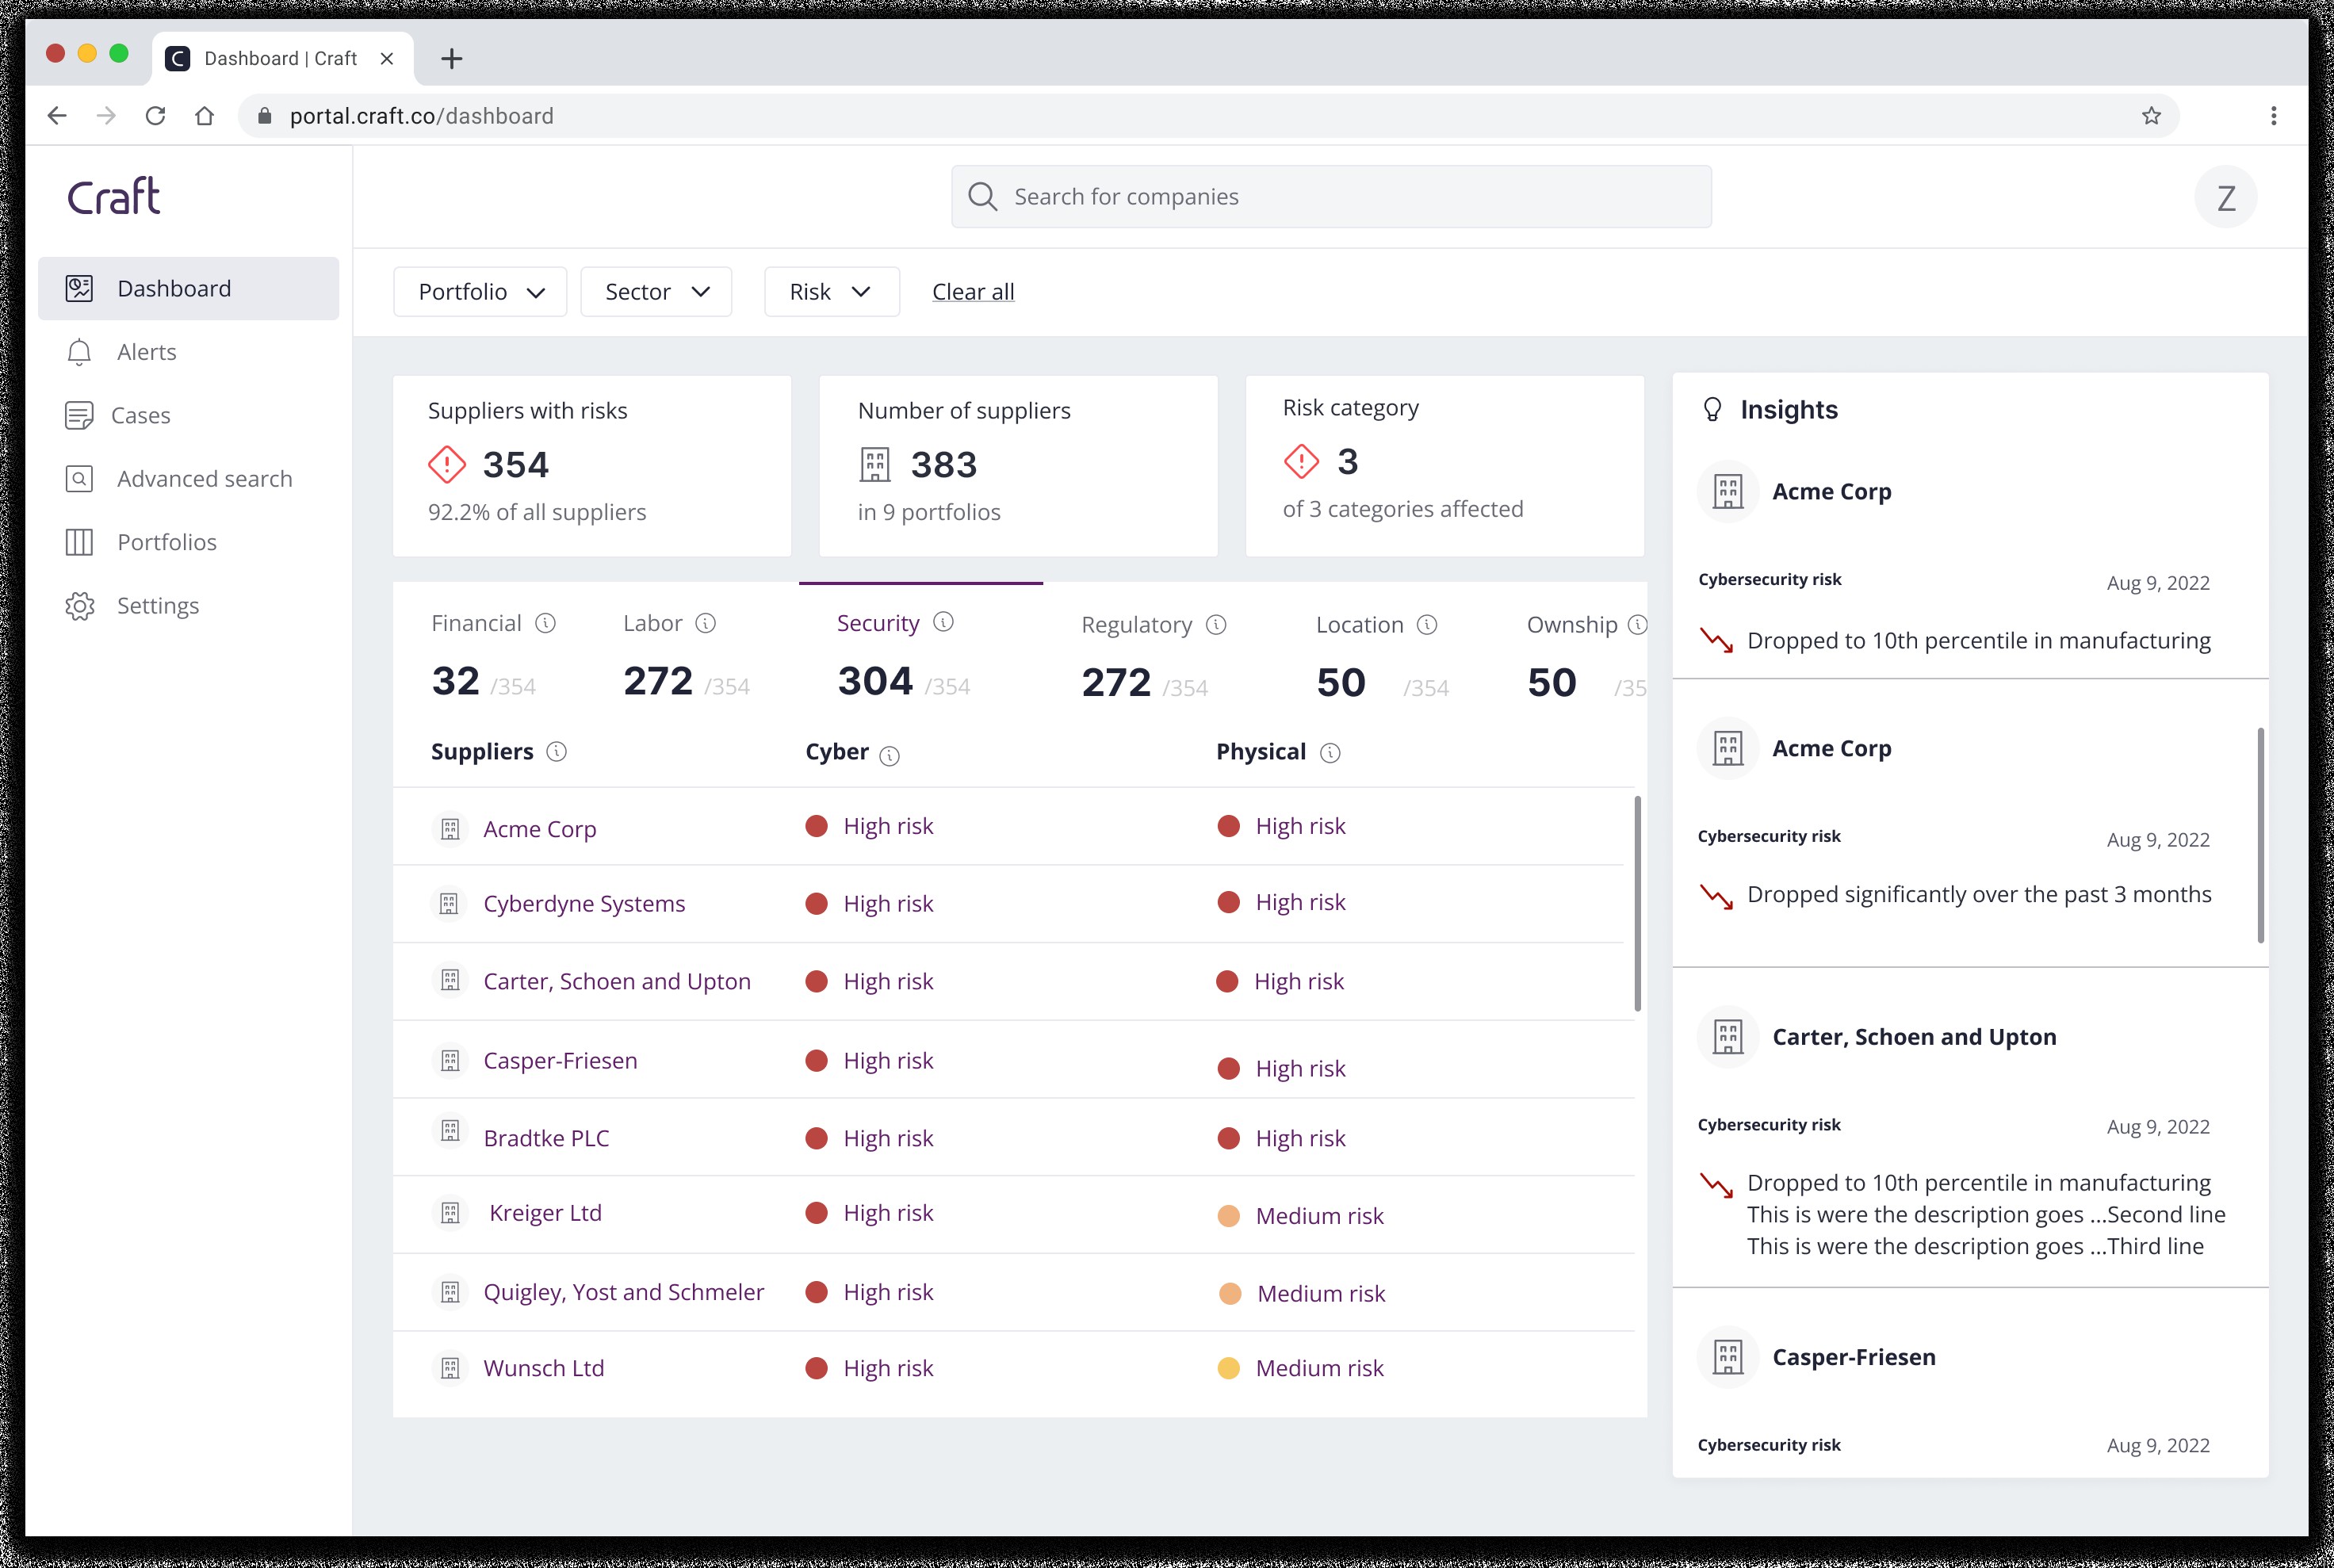Expand the Risk filter dropdown
The height and width of the screenshot is (1568, 2334).
[832, 292]
